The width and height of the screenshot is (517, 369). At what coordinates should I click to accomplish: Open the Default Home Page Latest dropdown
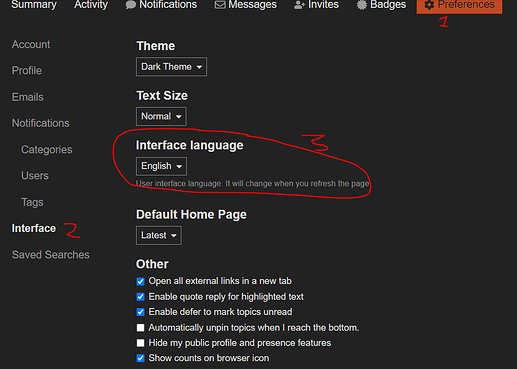tap(159, 235)
